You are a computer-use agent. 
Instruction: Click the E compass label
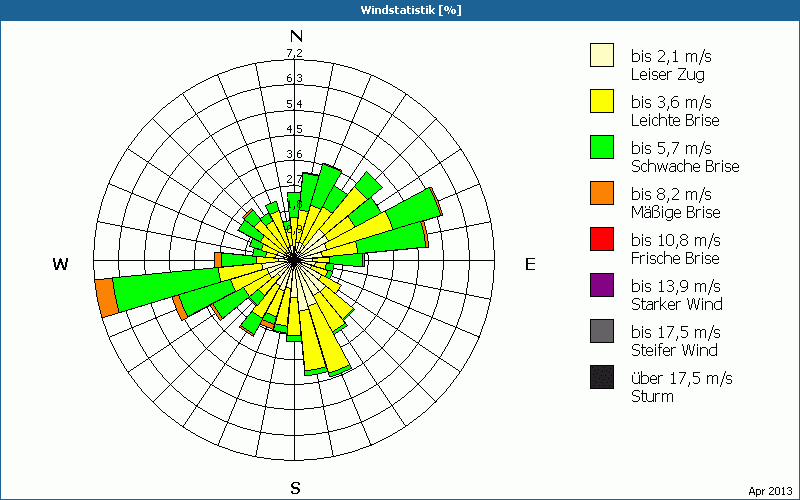point(530,264)
